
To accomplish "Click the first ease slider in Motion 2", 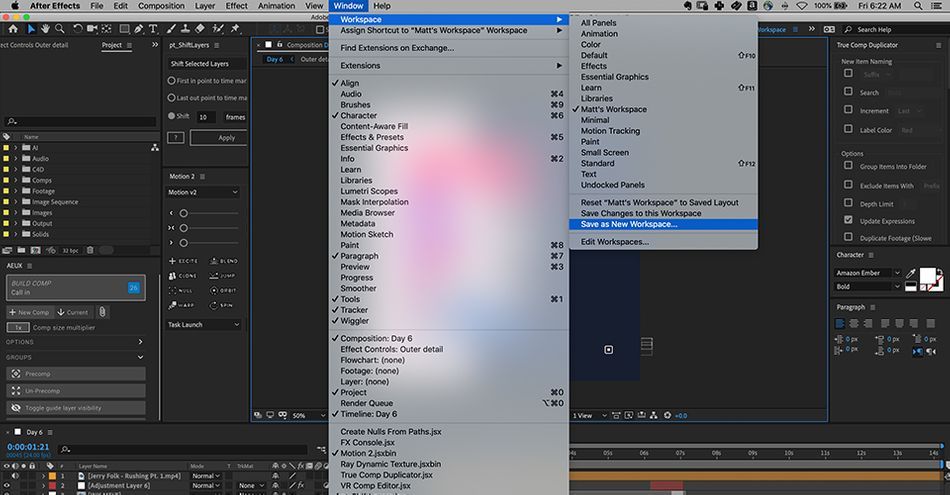I will [x=184, y=213].
